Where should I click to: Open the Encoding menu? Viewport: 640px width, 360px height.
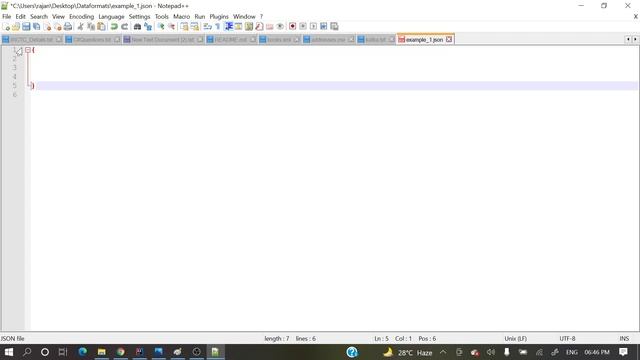point(82,16)
